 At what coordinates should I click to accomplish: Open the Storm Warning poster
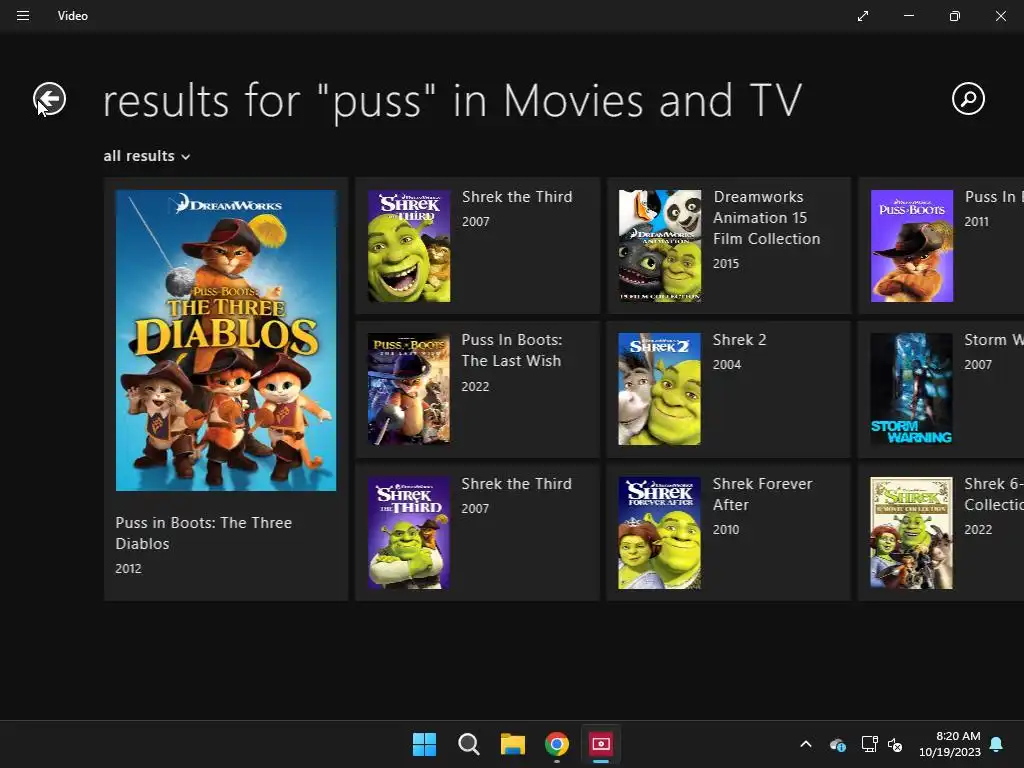pos(912,389)
